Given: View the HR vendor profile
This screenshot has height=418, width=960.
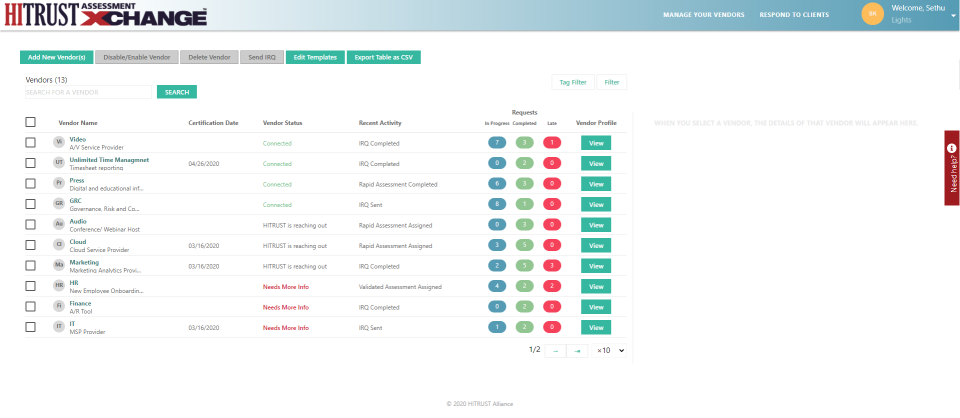Looking at the screenshot, I should click(596, 286).
